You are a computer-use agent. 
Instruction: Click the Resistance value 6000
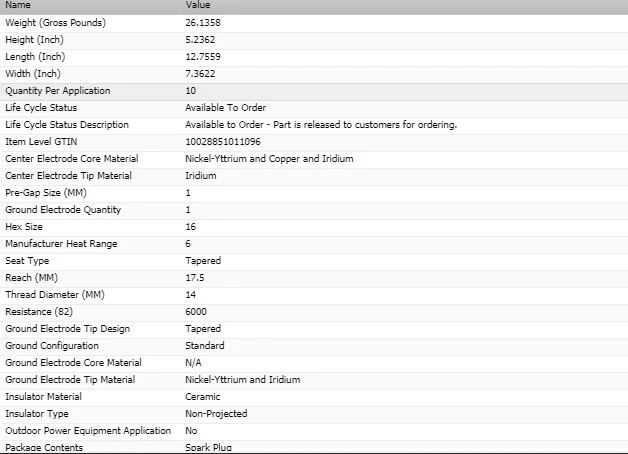coord(196,312)
